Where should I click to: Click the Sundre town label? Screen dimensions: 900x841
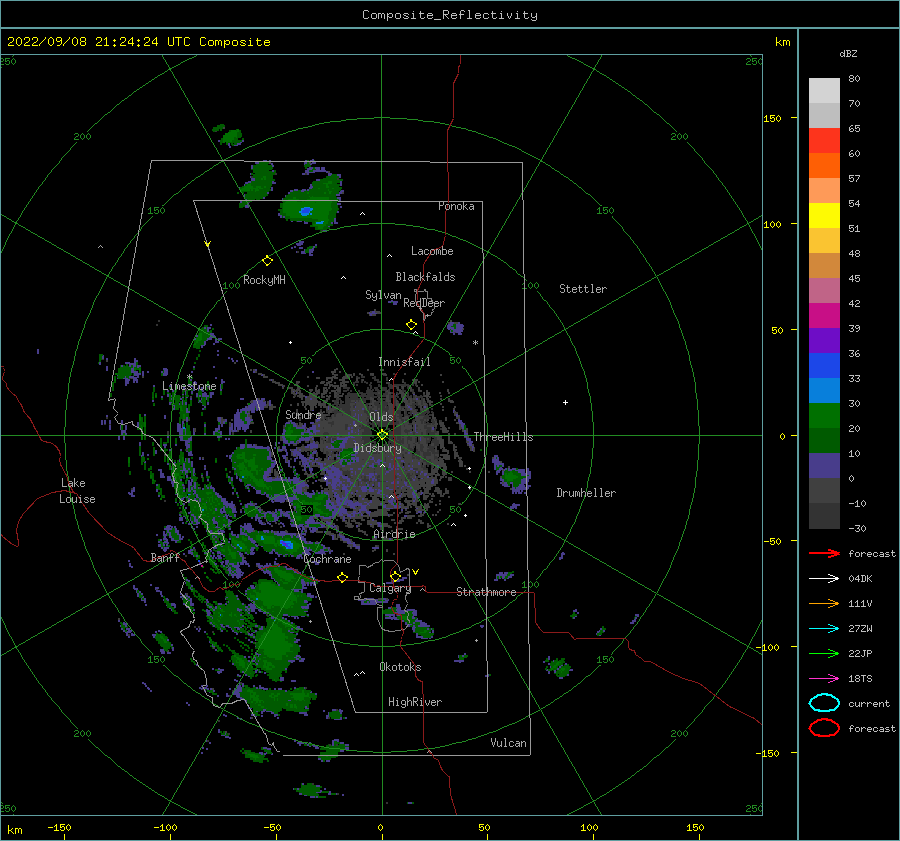tap(303, 415)
